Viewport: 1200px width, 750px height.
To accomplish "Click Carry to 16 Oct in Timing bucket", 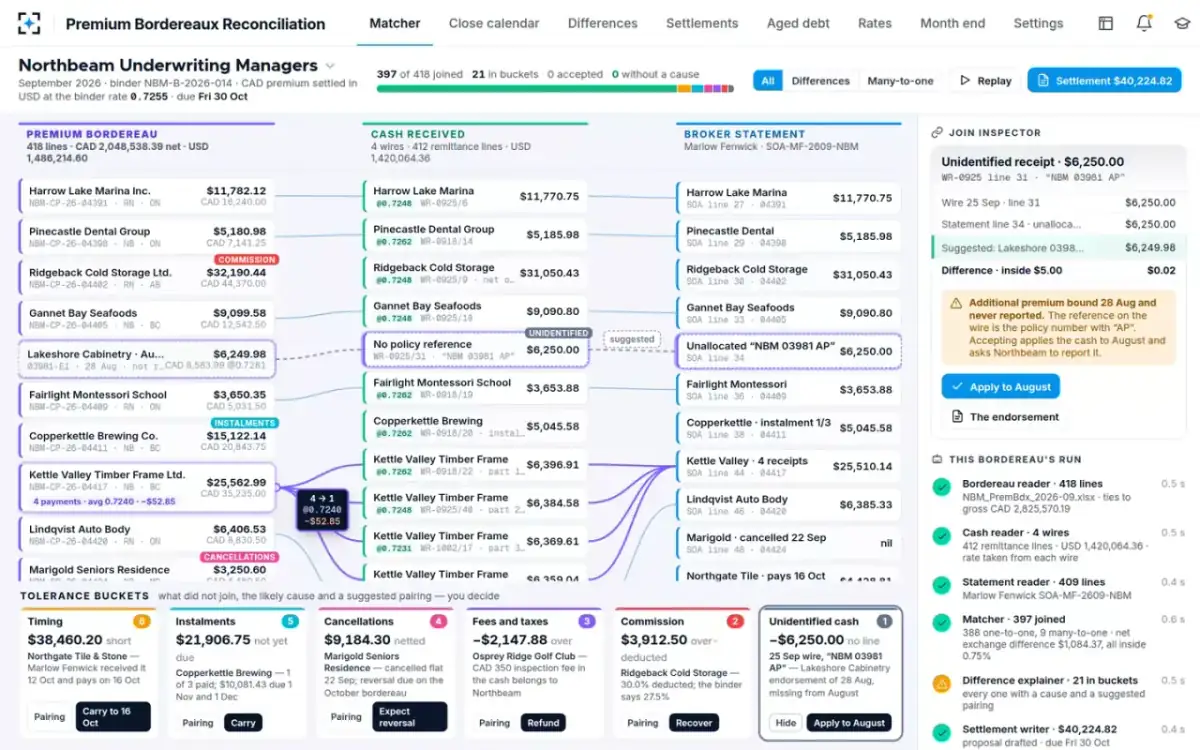I will [113, 717].
